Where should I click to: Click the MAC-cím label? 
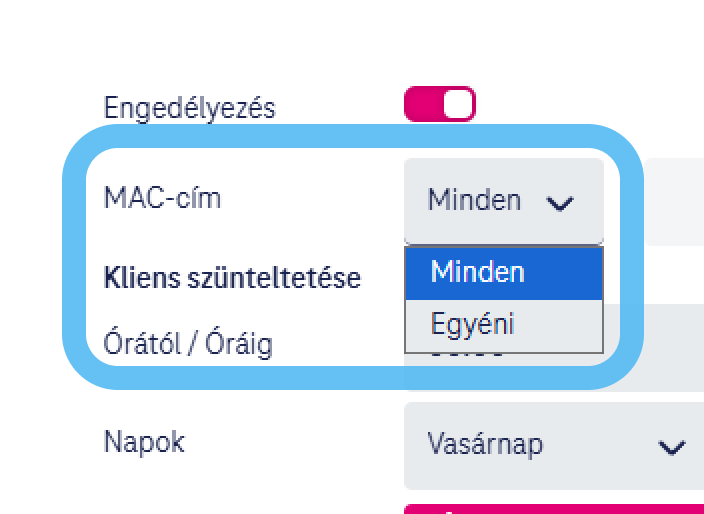tap(162, 198)
